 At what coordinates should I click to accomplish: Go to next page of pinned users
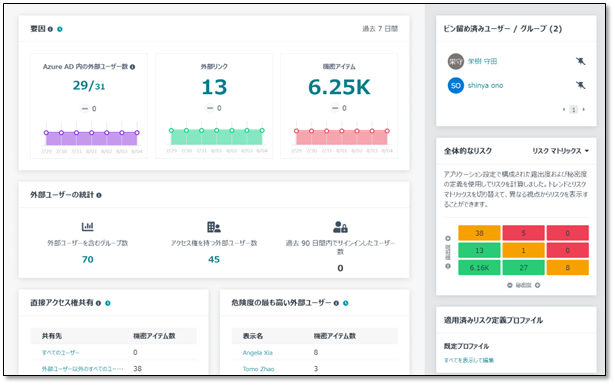pos(584,109)
